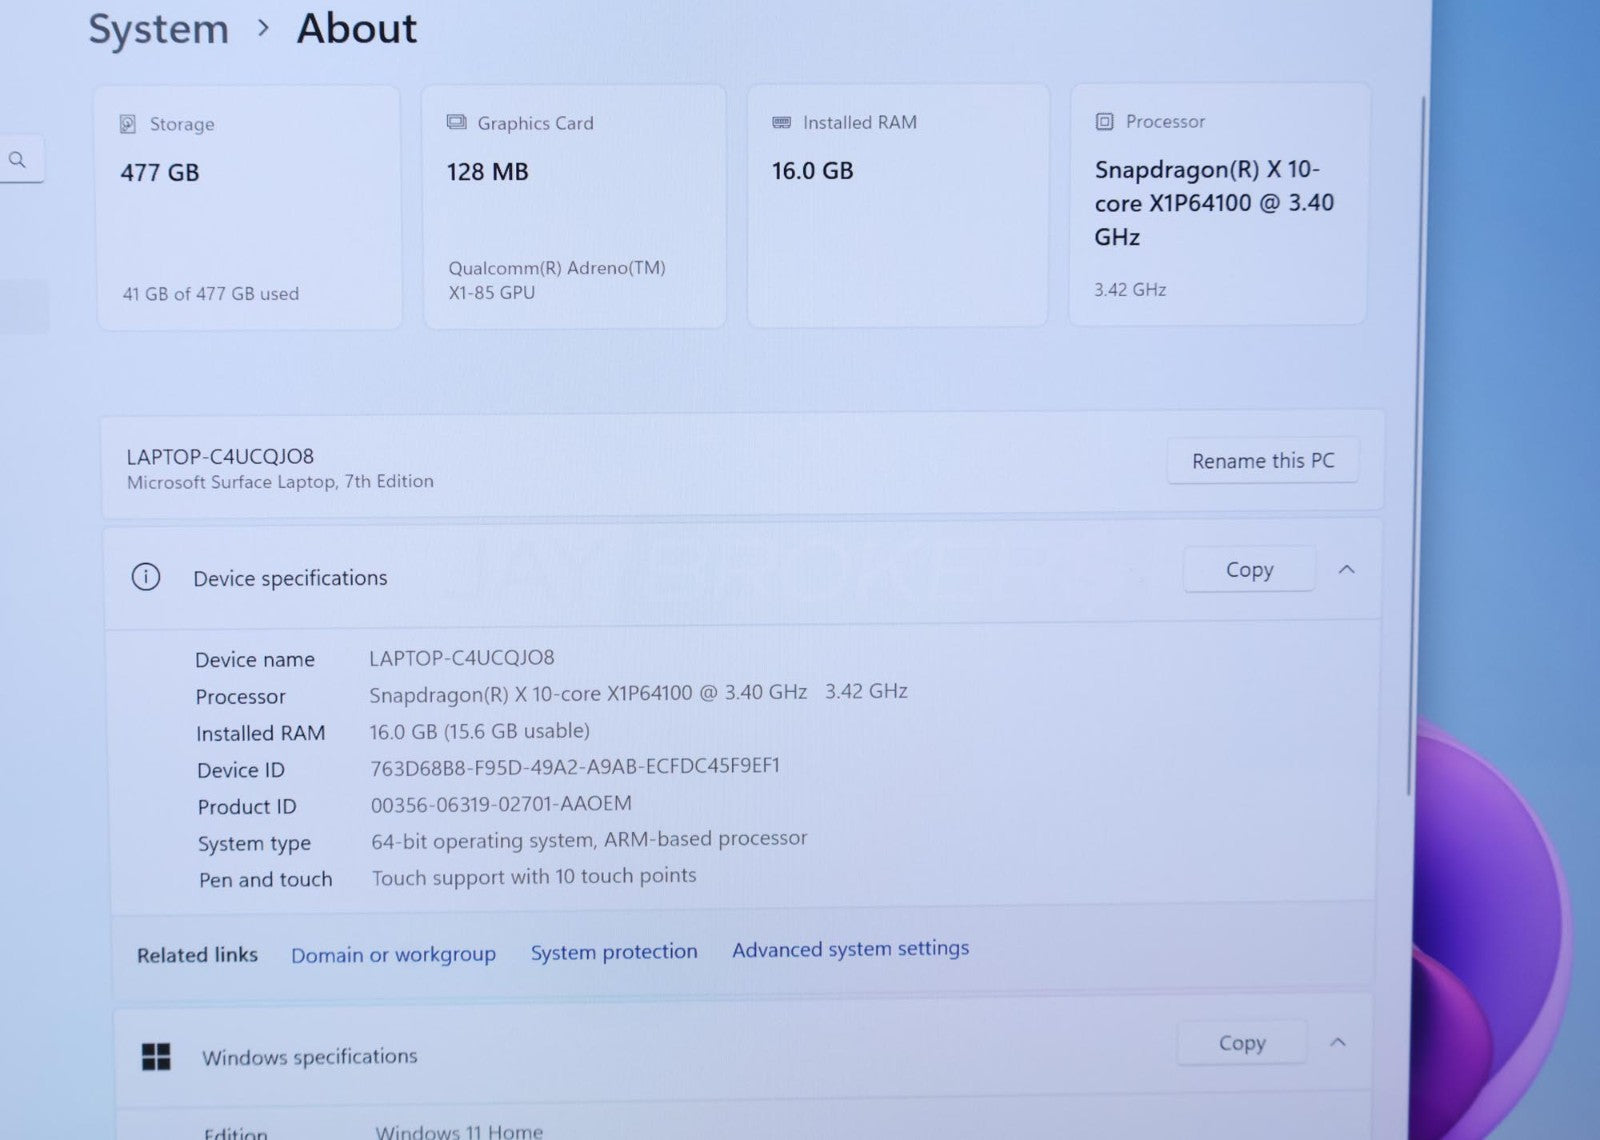The image size is (1600, 1140).
Task: Go back to System breadcrumb
Action: 158,29
